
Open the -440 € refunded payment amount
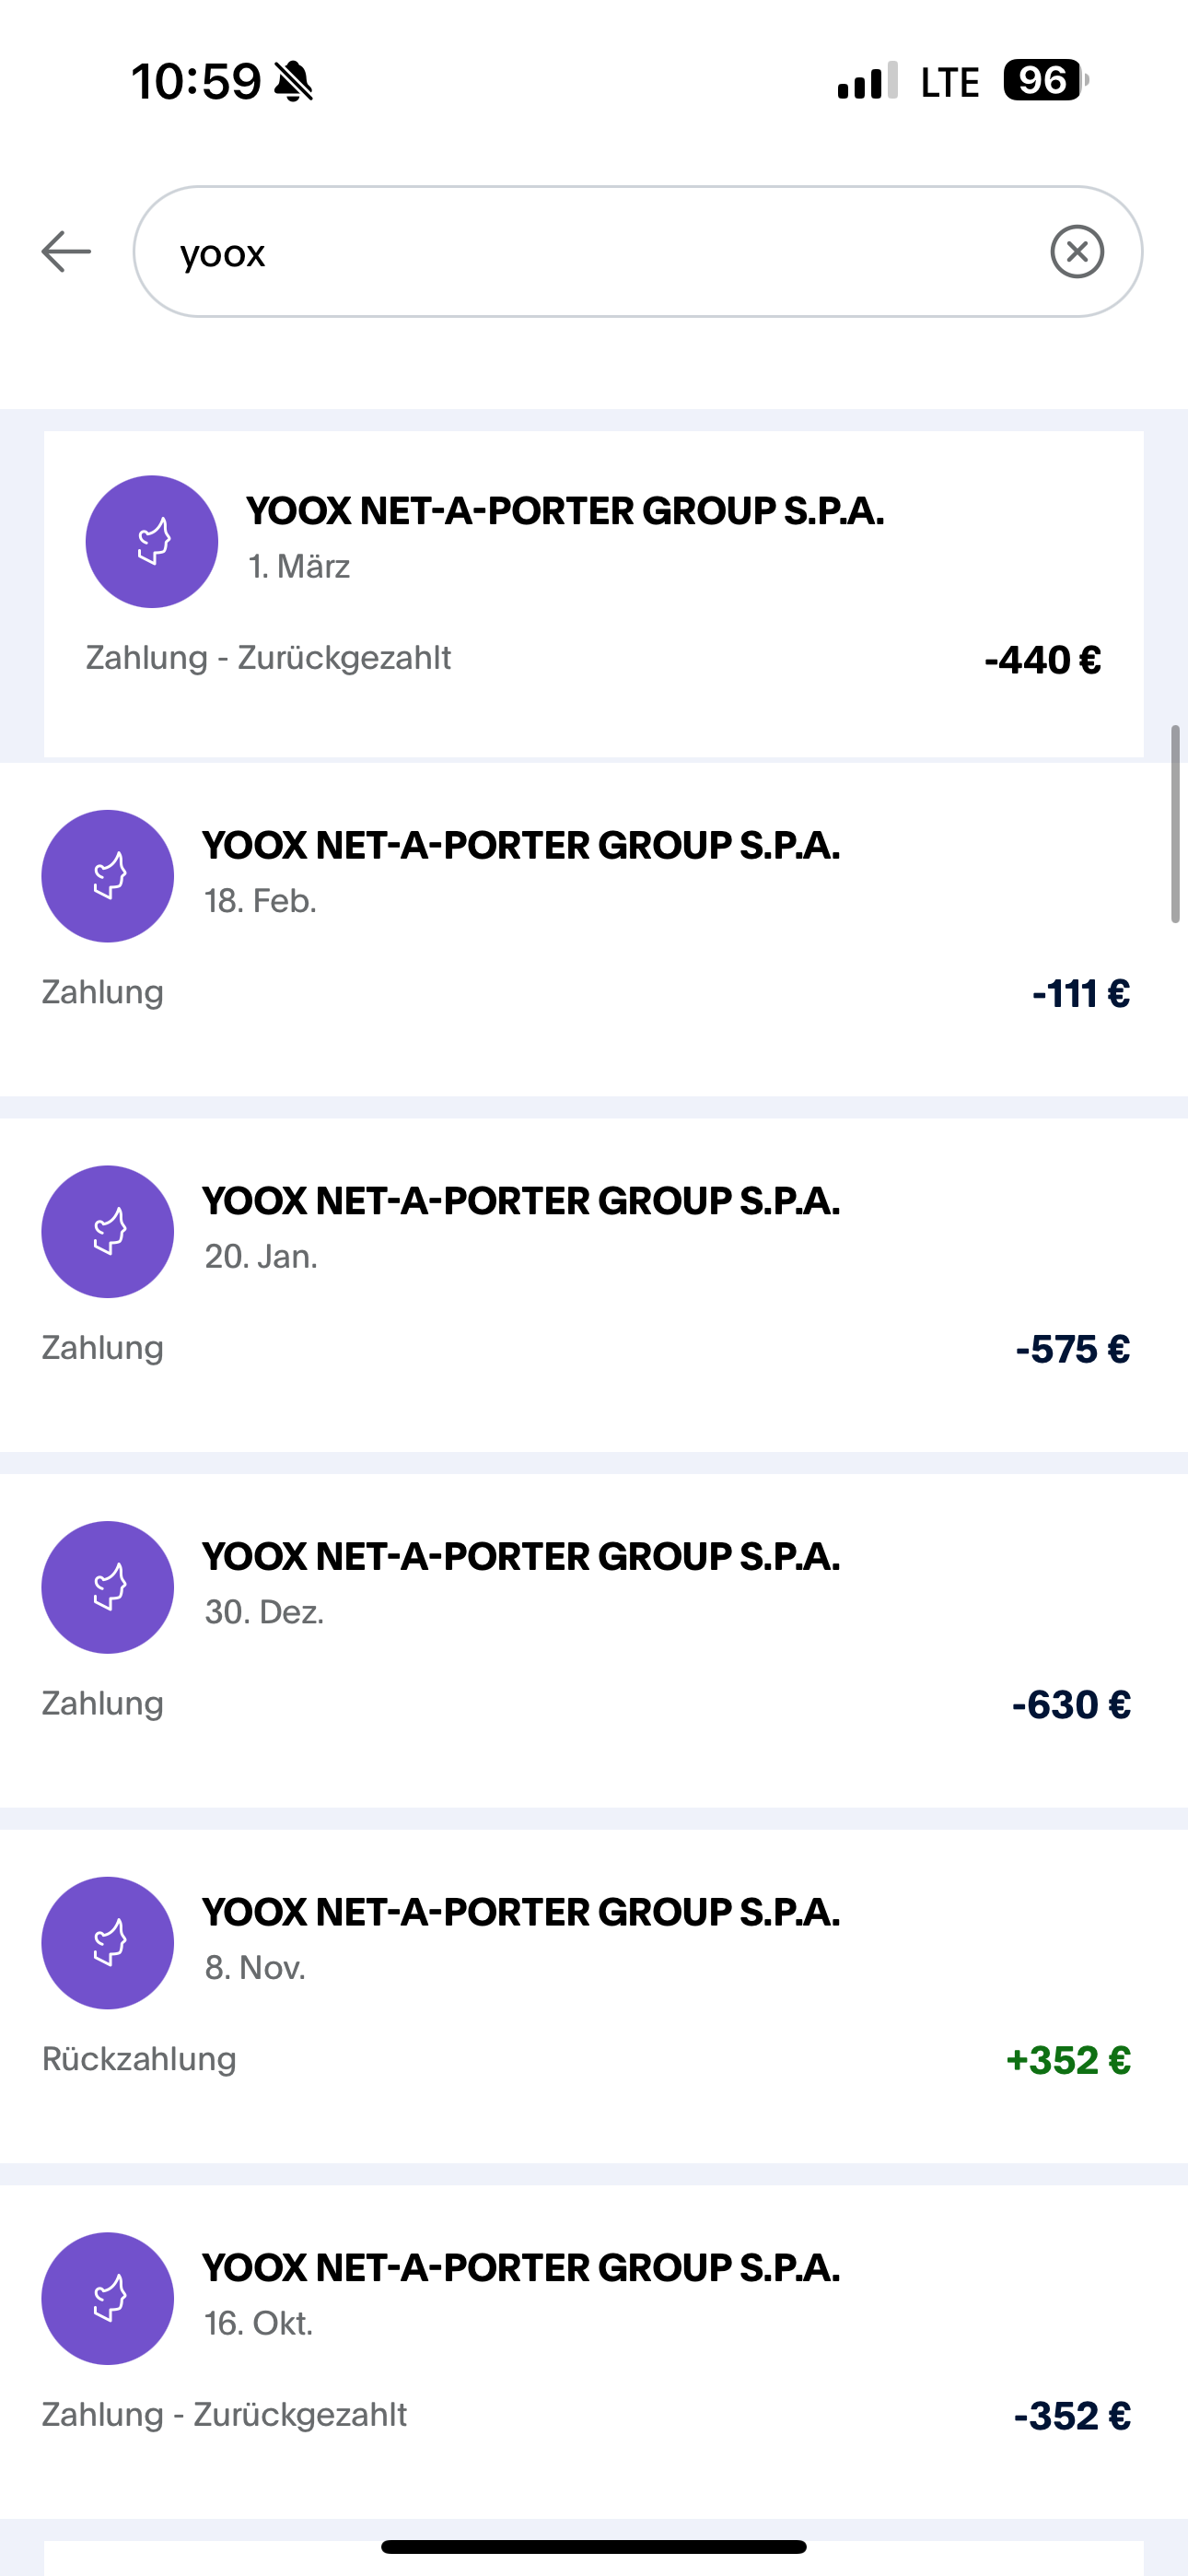1042,660
